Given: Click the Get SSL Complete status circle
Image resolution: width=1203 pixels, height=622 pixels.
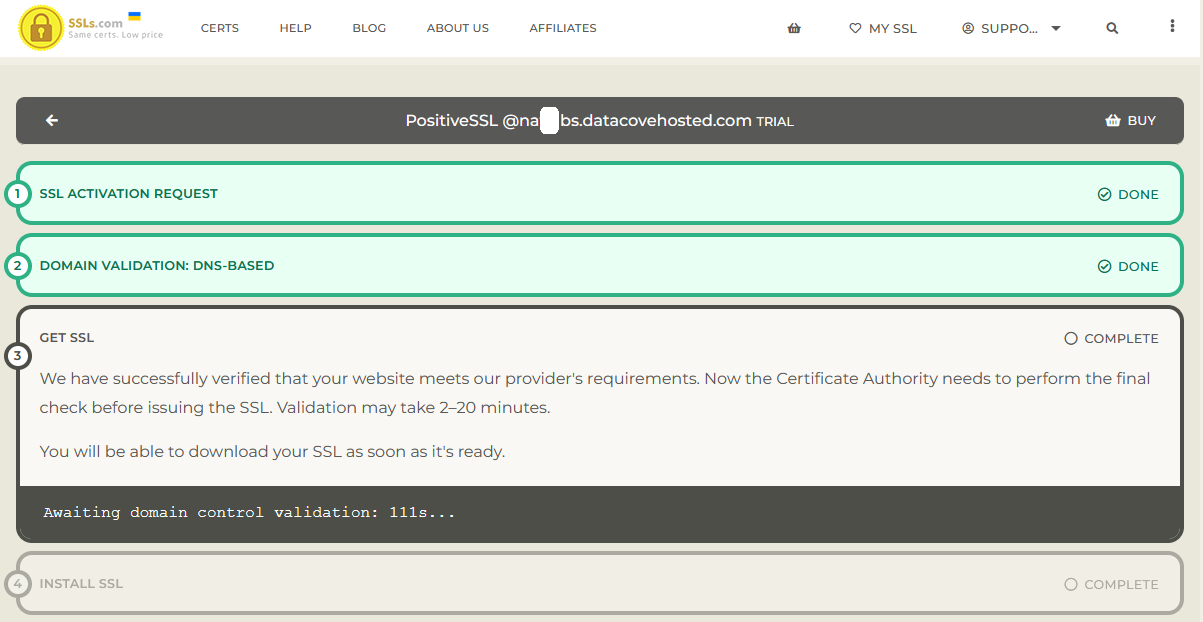Looking at the screenshot, I should point(1071,339).
